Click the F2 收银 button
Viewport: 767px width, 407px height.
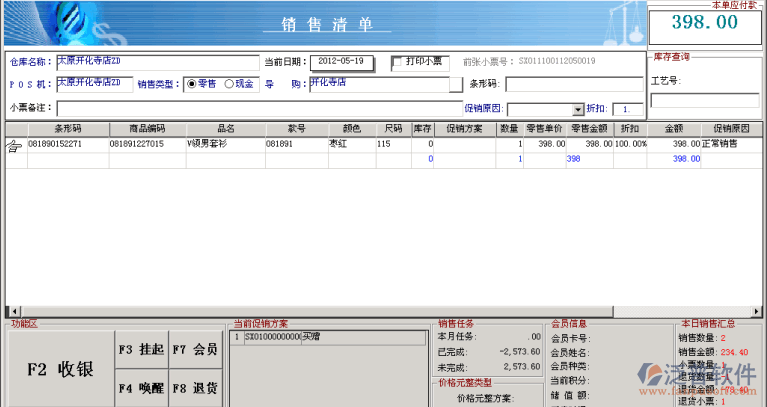coord(61,369)
